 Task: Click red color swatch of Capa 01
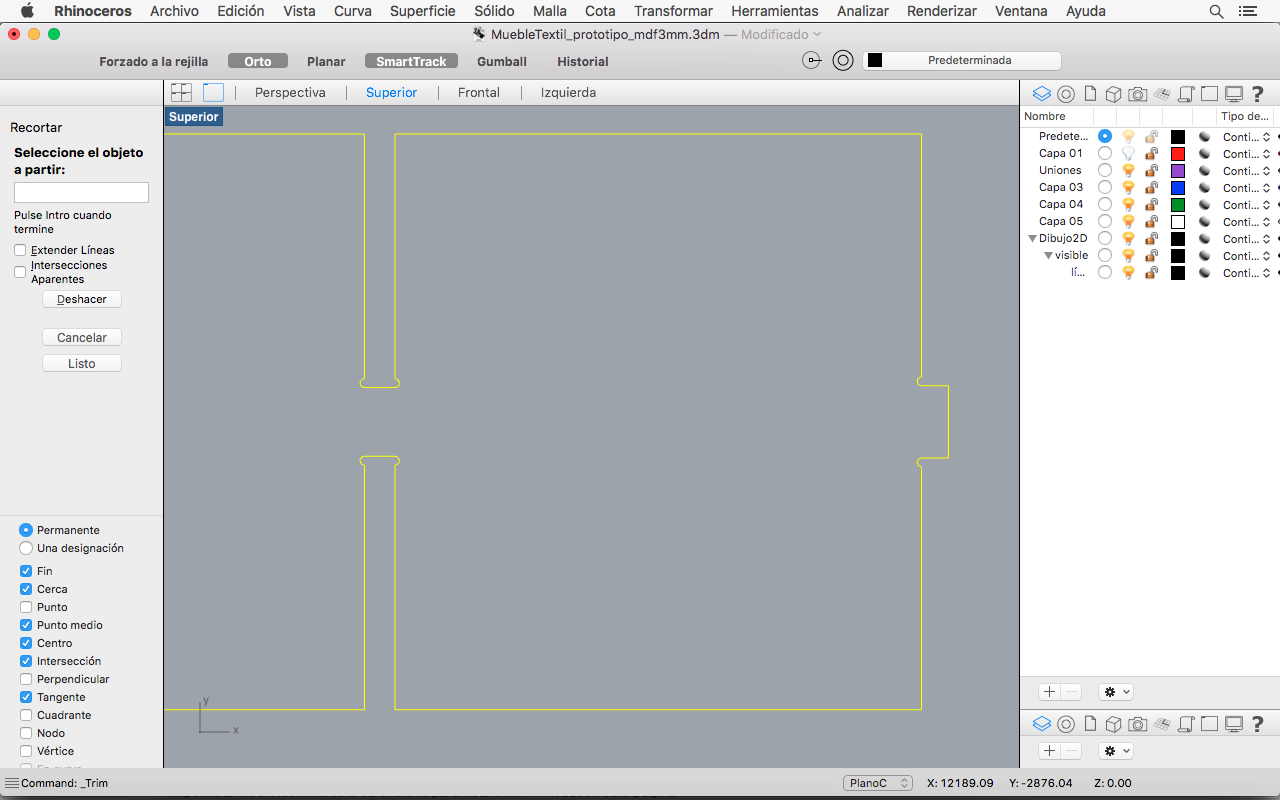[x=1178, y=153]
